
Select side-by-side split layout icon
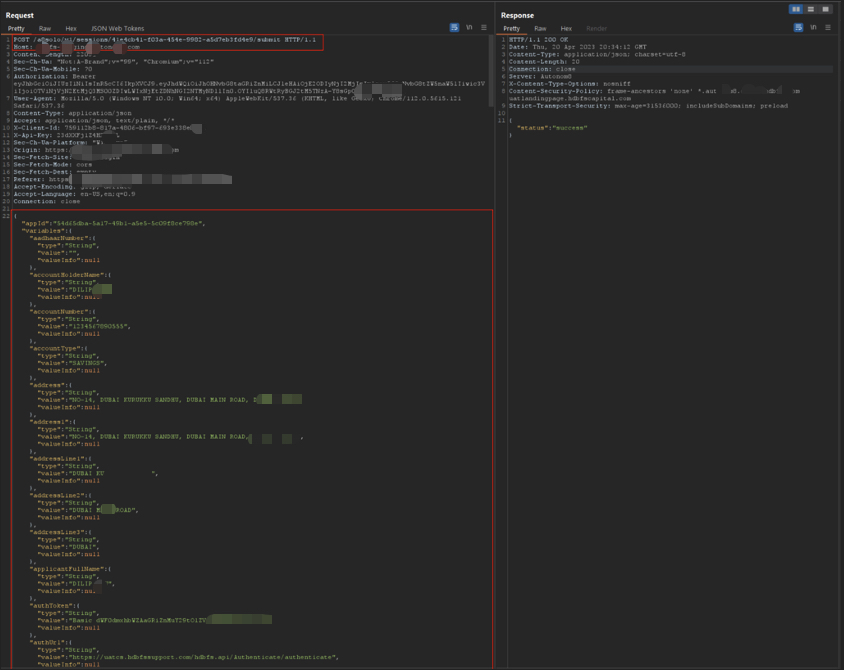pos(796,9)
